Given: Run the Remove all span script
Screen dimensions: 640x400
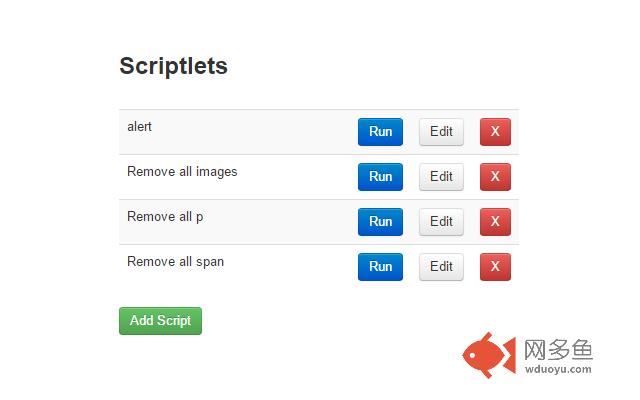Looking at the screenshot, I should [x=380, y=267].
